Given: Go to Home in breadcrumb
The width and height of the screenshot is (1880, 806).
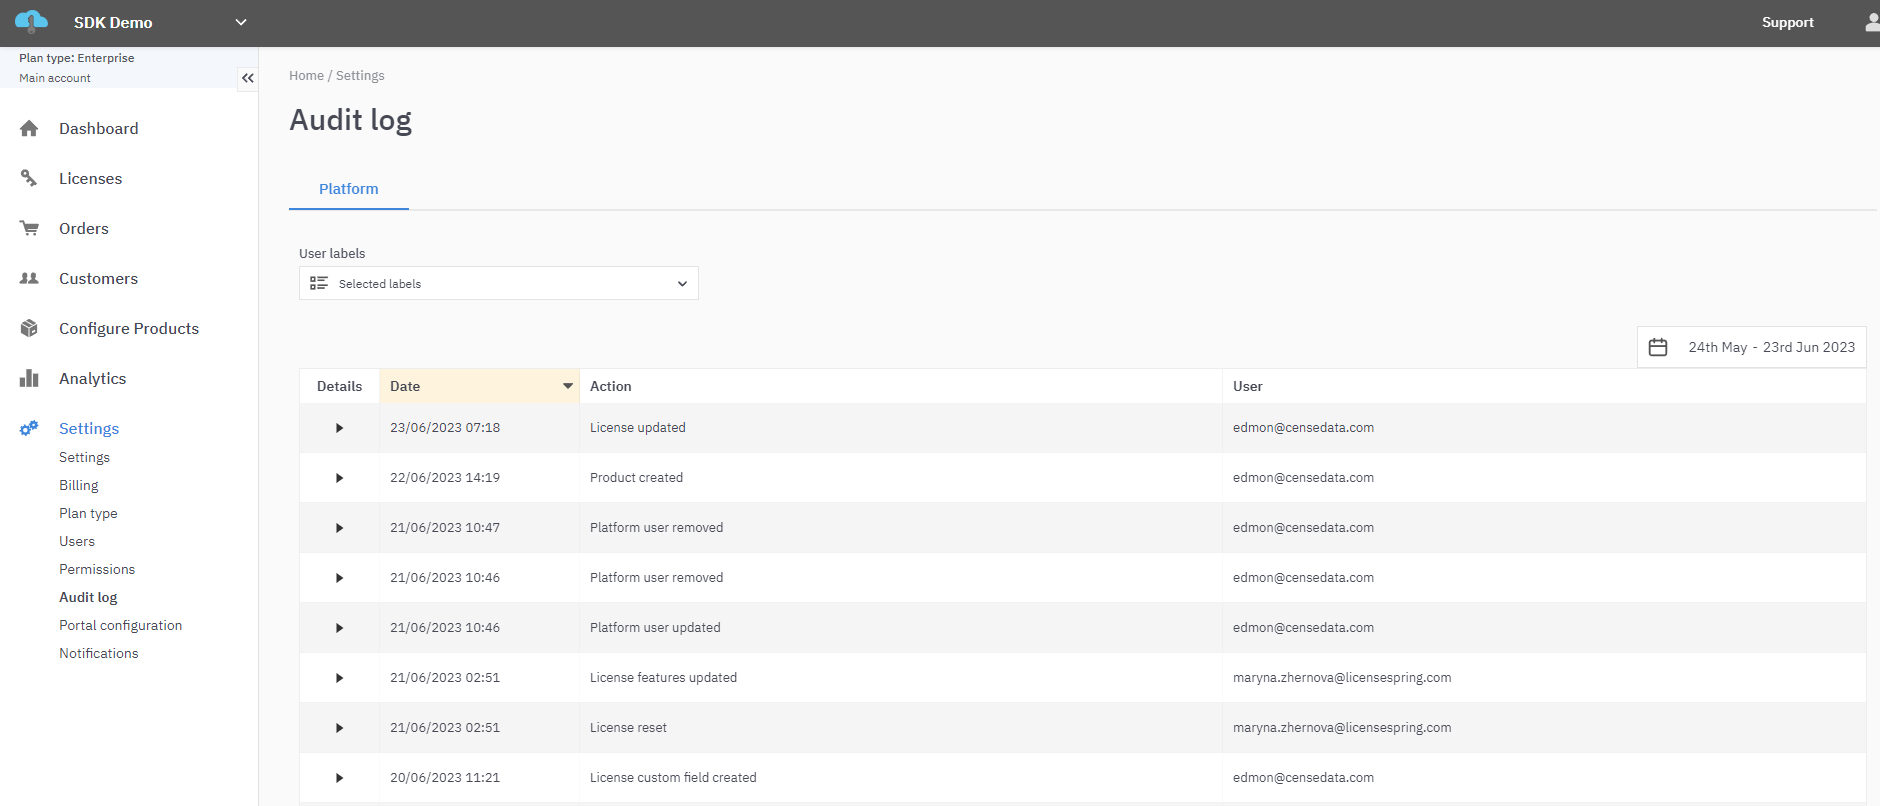Looking at the screenshot, I should [306, 76].
